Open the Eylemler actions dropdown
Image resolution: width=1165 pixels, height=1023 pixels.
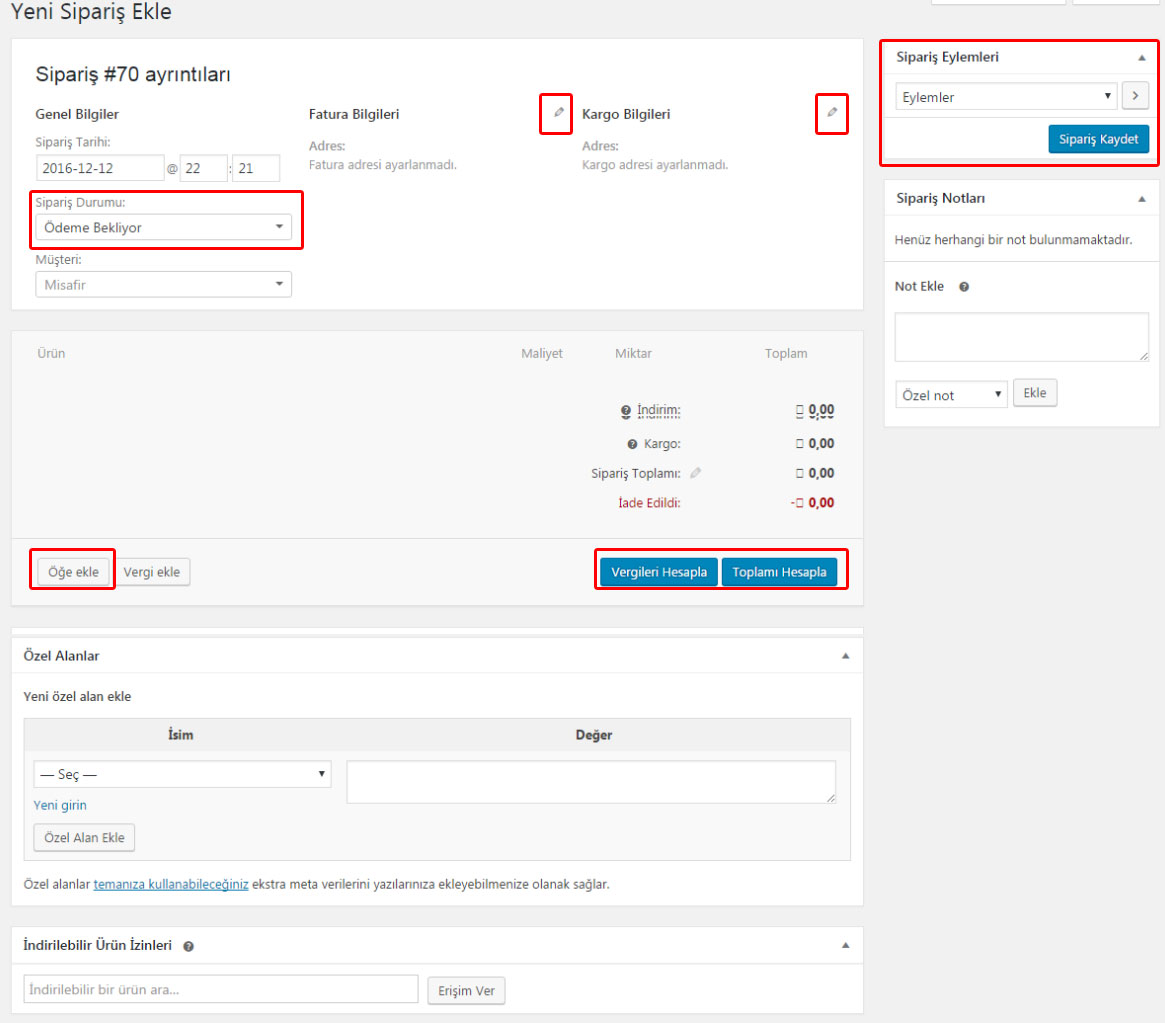click(1006, 97)
